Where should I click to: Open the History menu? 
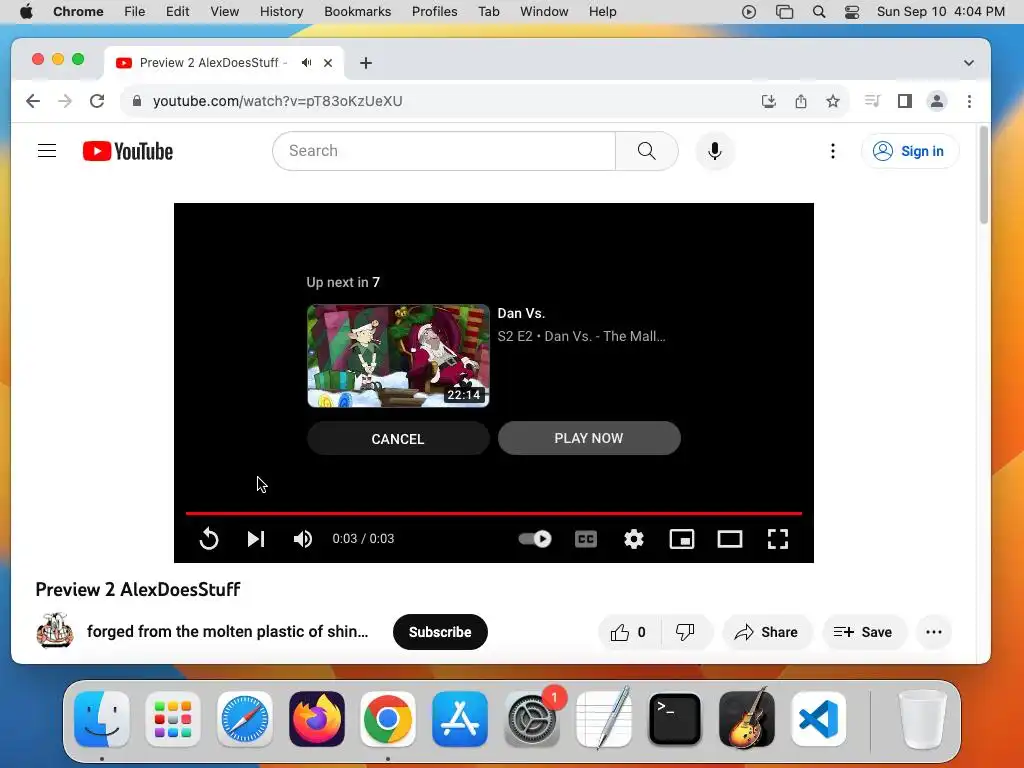pyautogui.click(x=281, y=12)
